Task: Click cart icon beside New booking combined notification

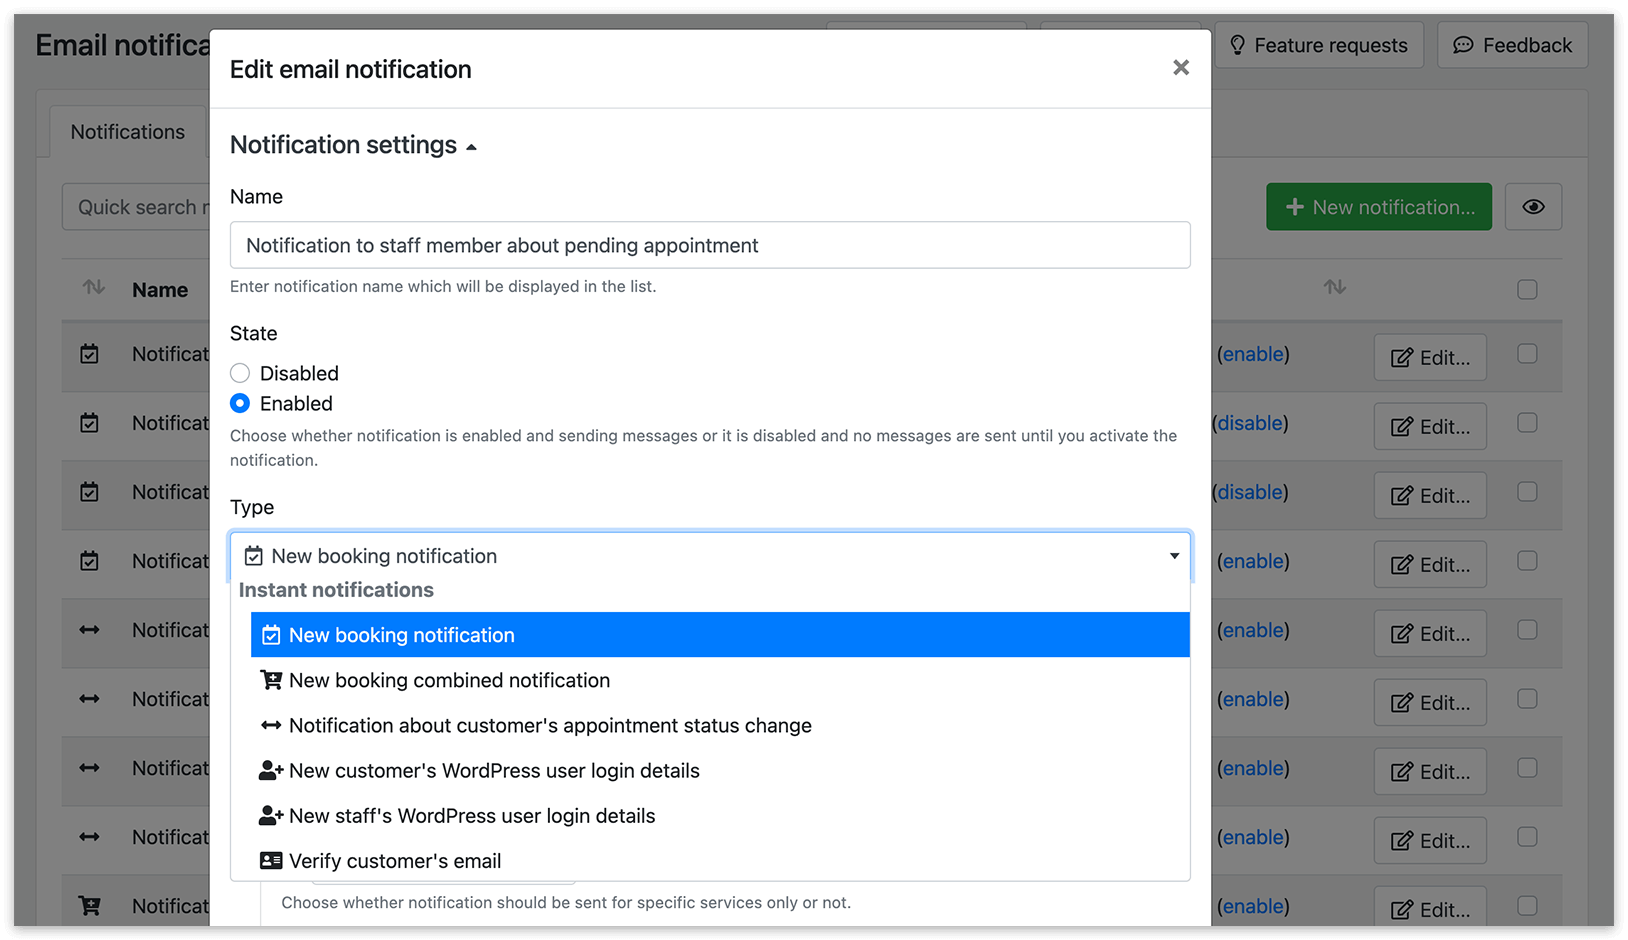Action: [x=271, y=680]
